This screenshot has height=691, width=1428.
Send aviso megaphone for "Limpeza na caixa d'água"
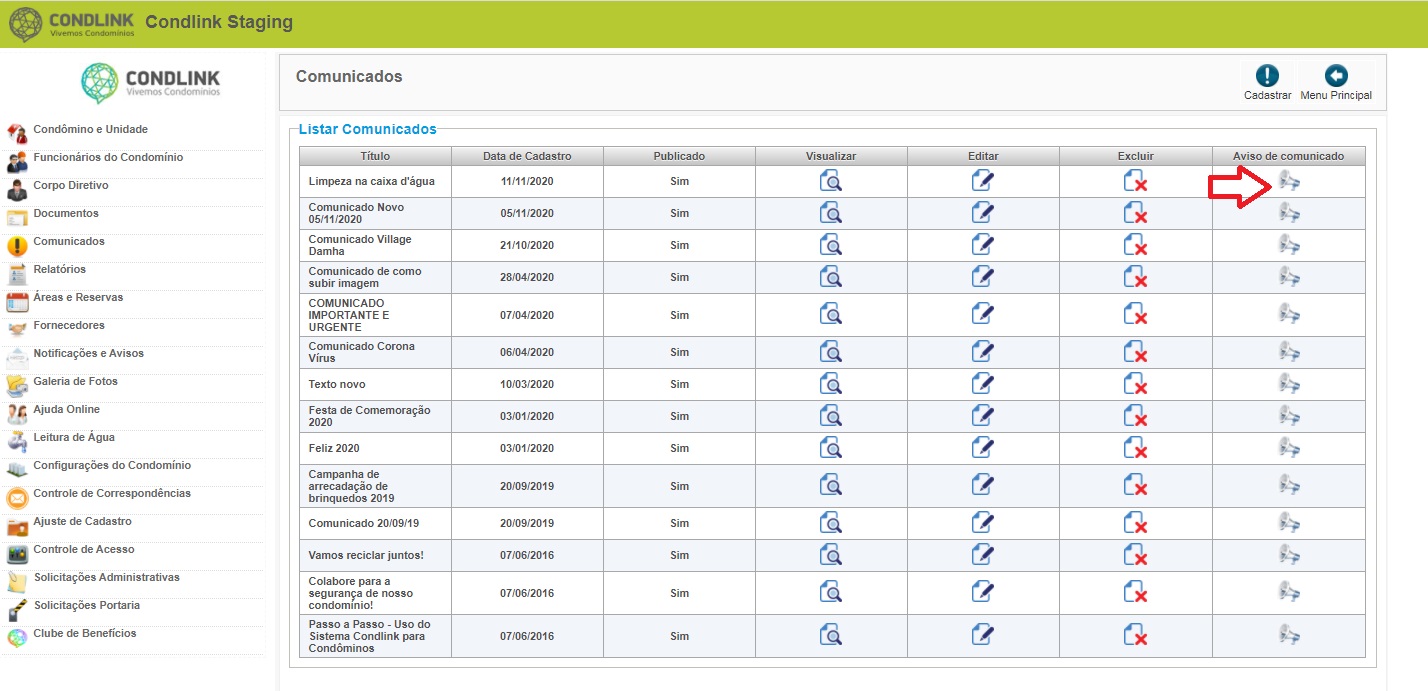1289,181
